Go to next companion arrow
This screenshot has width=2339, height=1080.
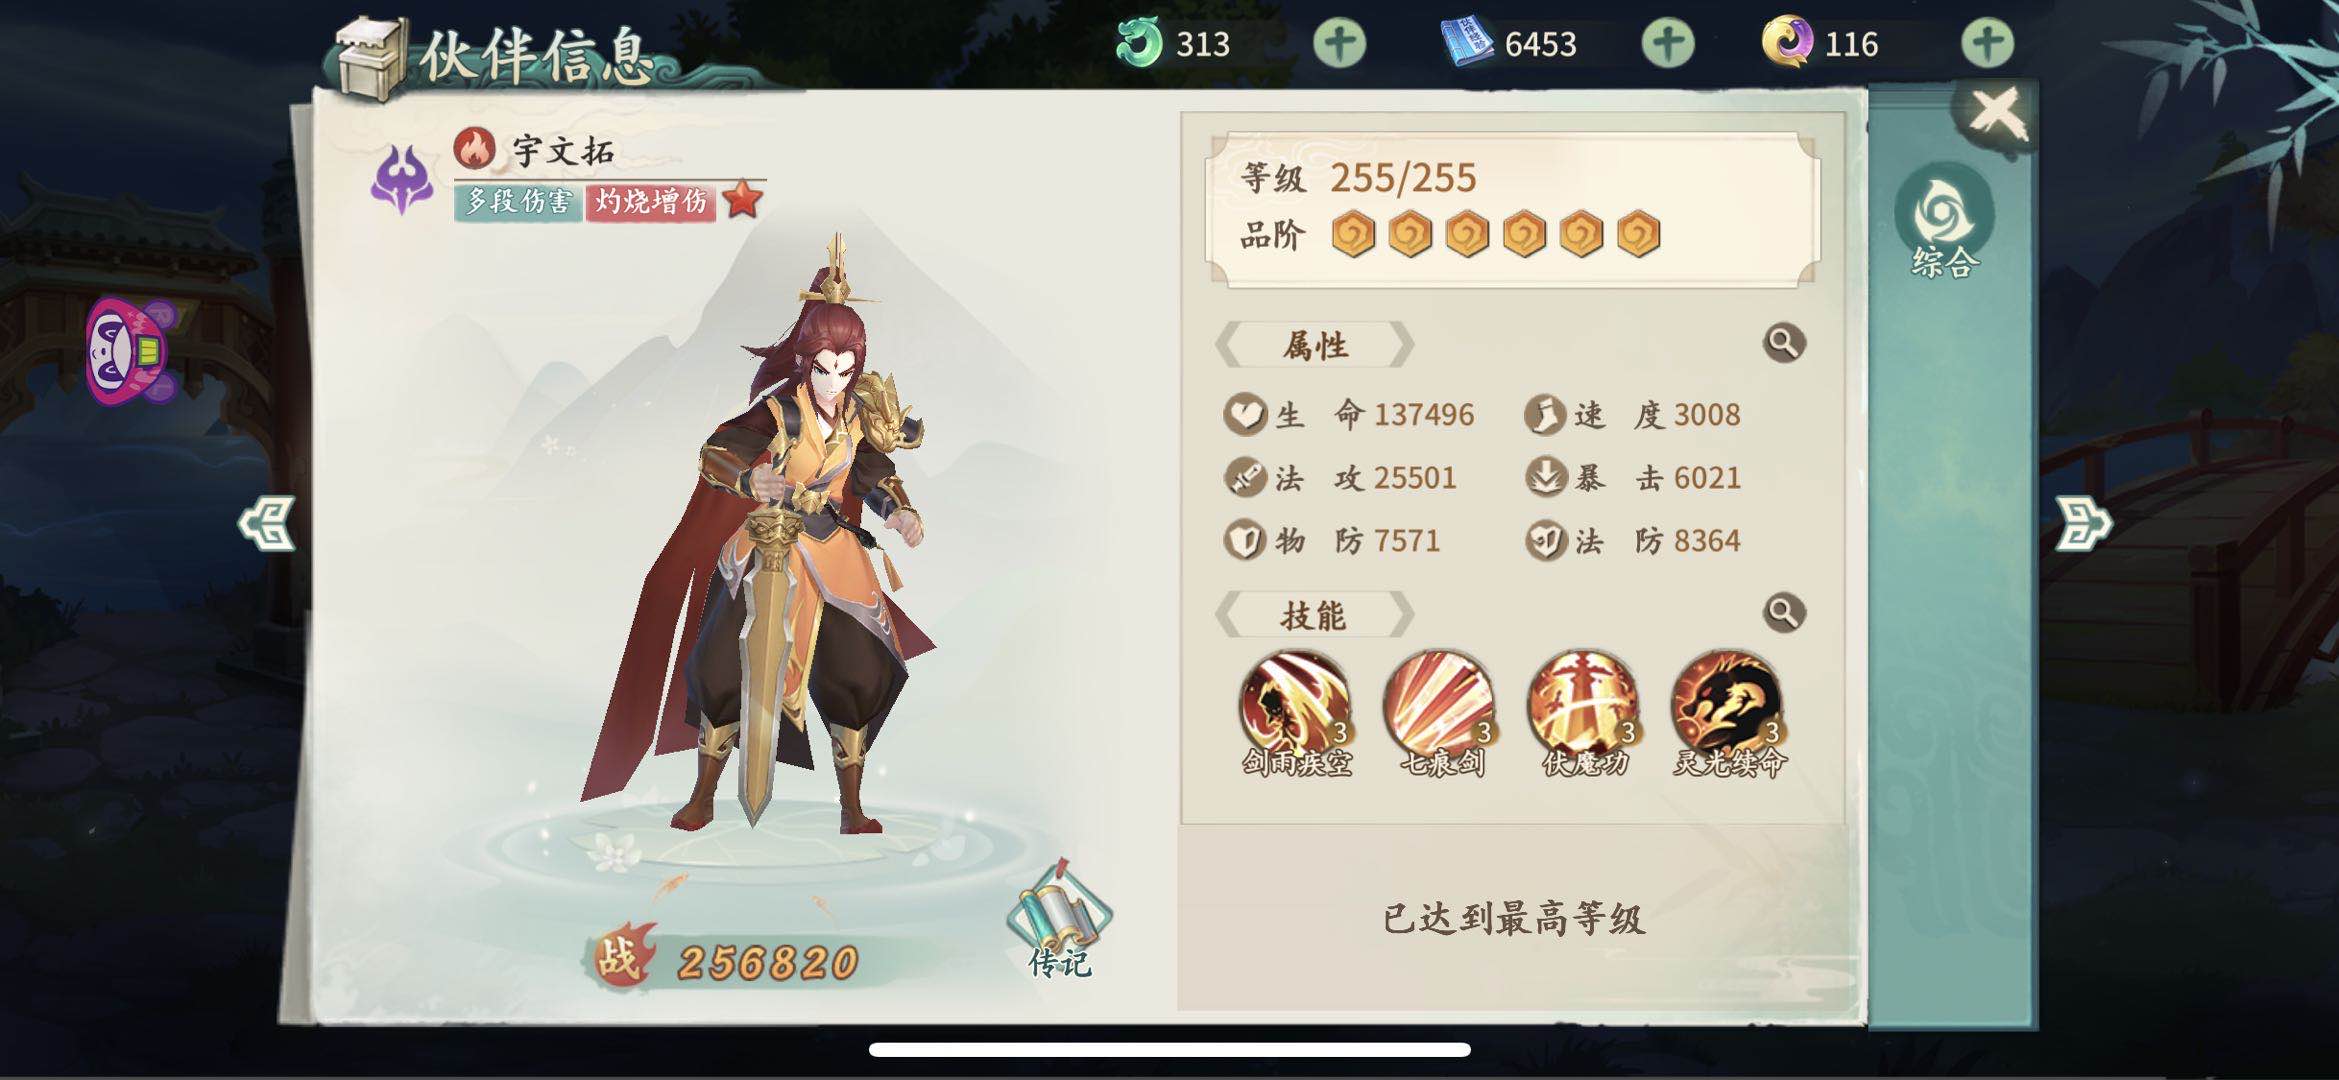click(x=2083, y=523)
